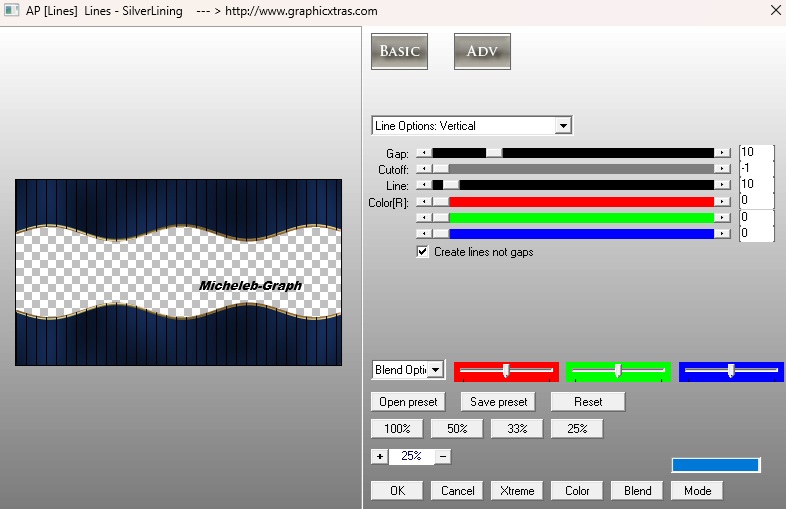Screen dimensions: 786x509
Task: Click left arrow of Gap slider
Action: point(424,153)
